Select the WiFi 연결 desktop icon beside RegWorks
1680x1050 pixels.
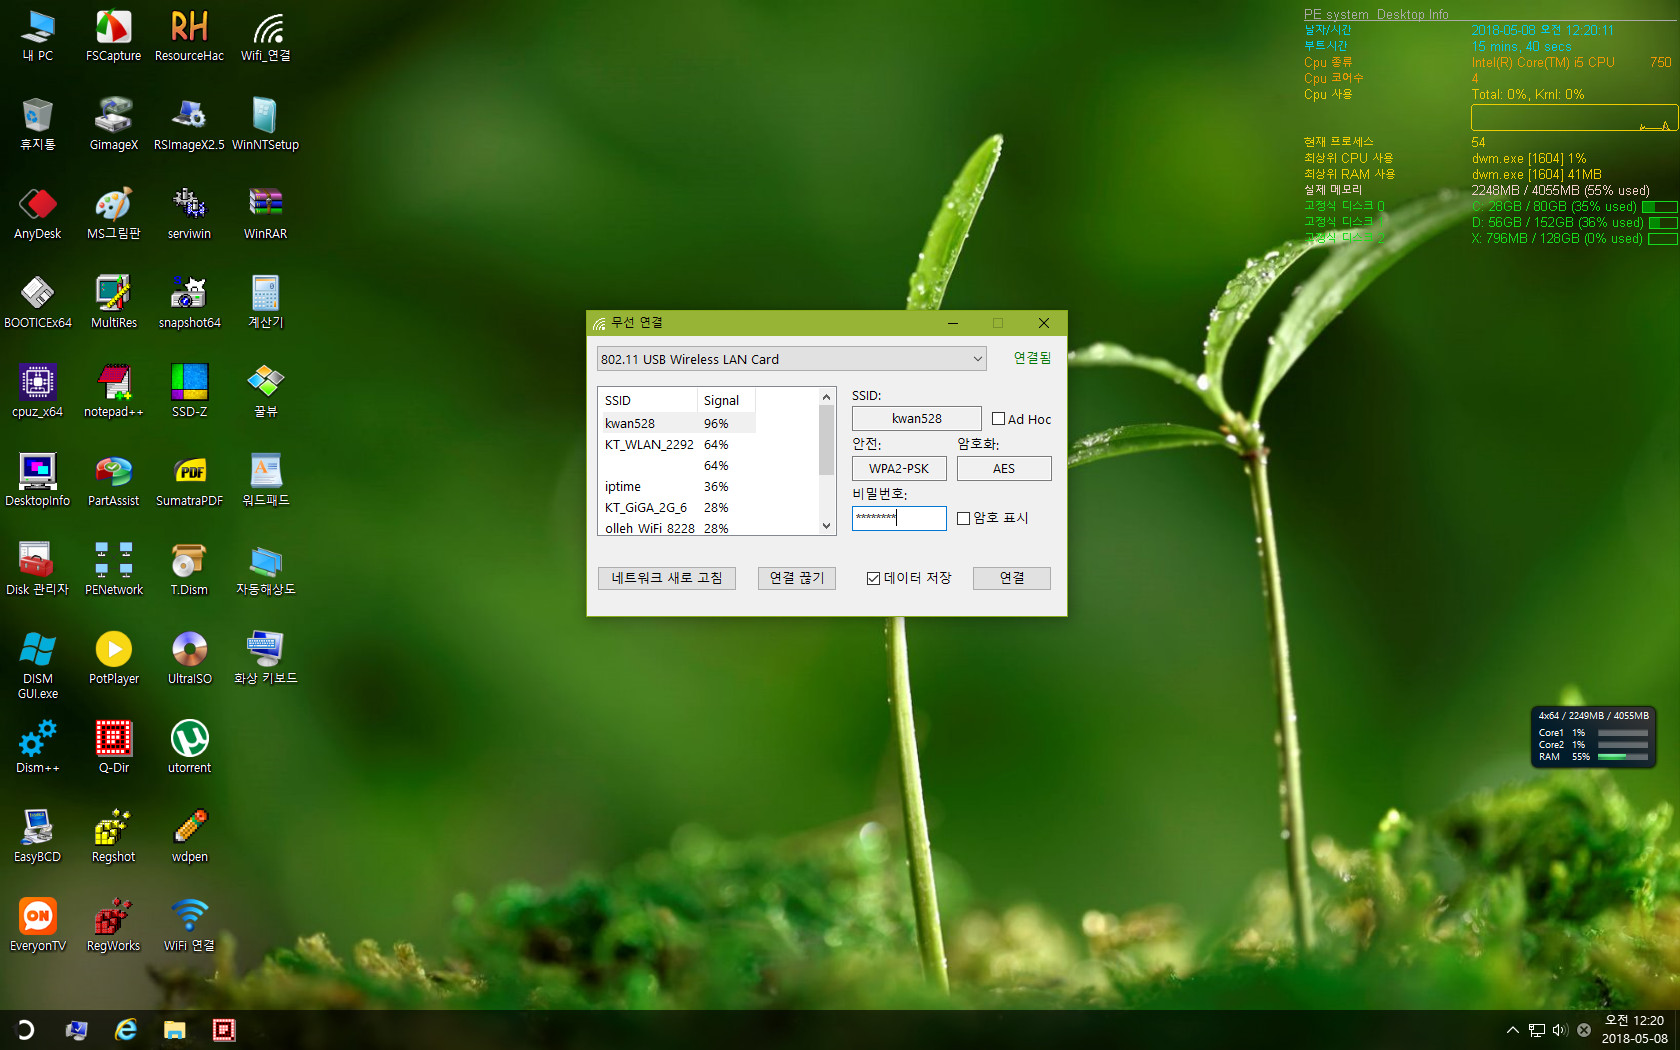[189, 926]
